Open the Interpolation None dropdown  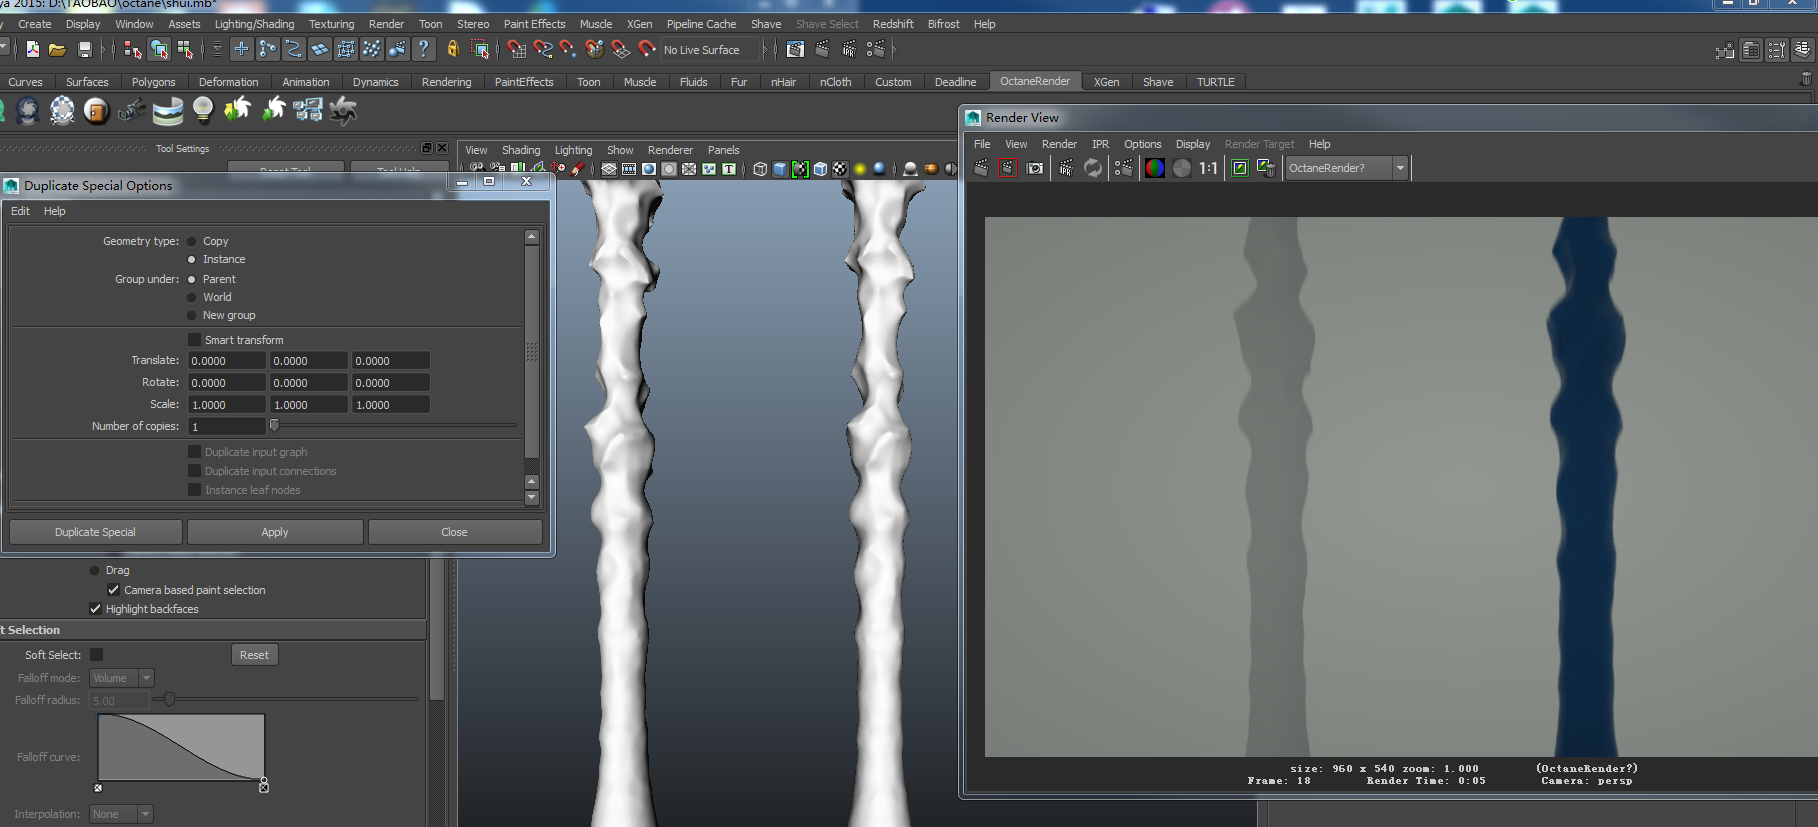121,814
